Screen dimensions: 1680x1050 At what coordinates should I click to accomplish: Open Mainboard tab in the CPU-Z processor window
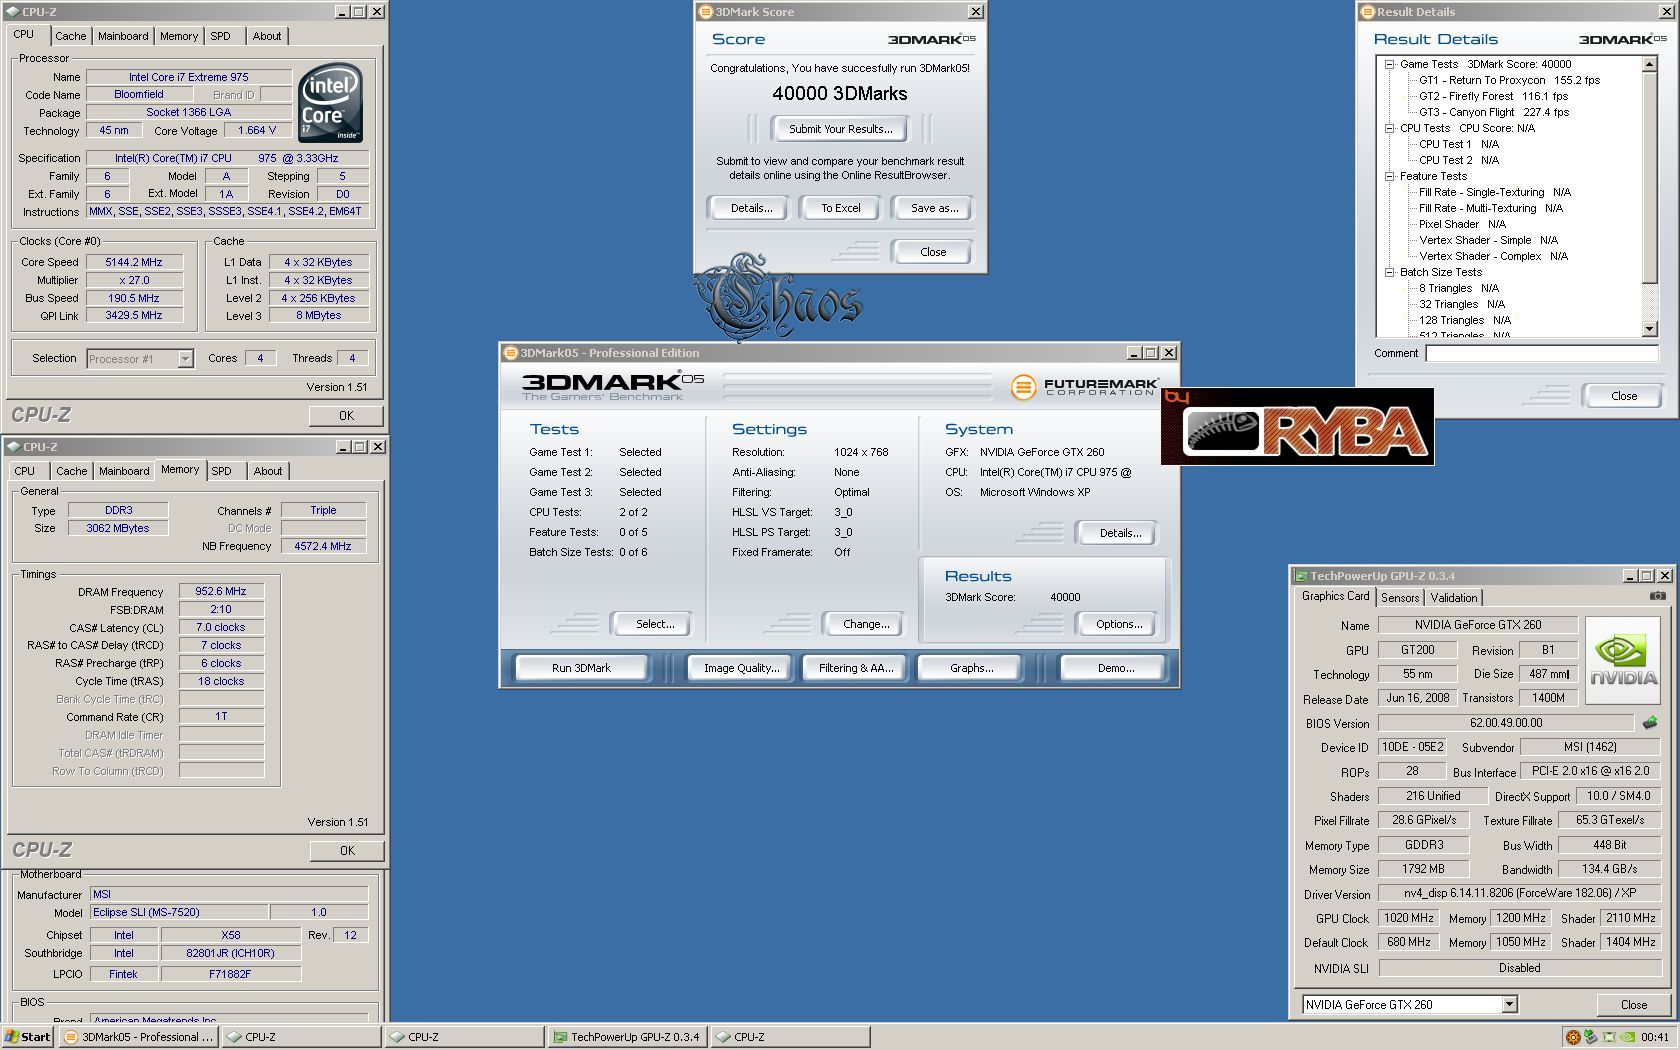coord(123,36)
